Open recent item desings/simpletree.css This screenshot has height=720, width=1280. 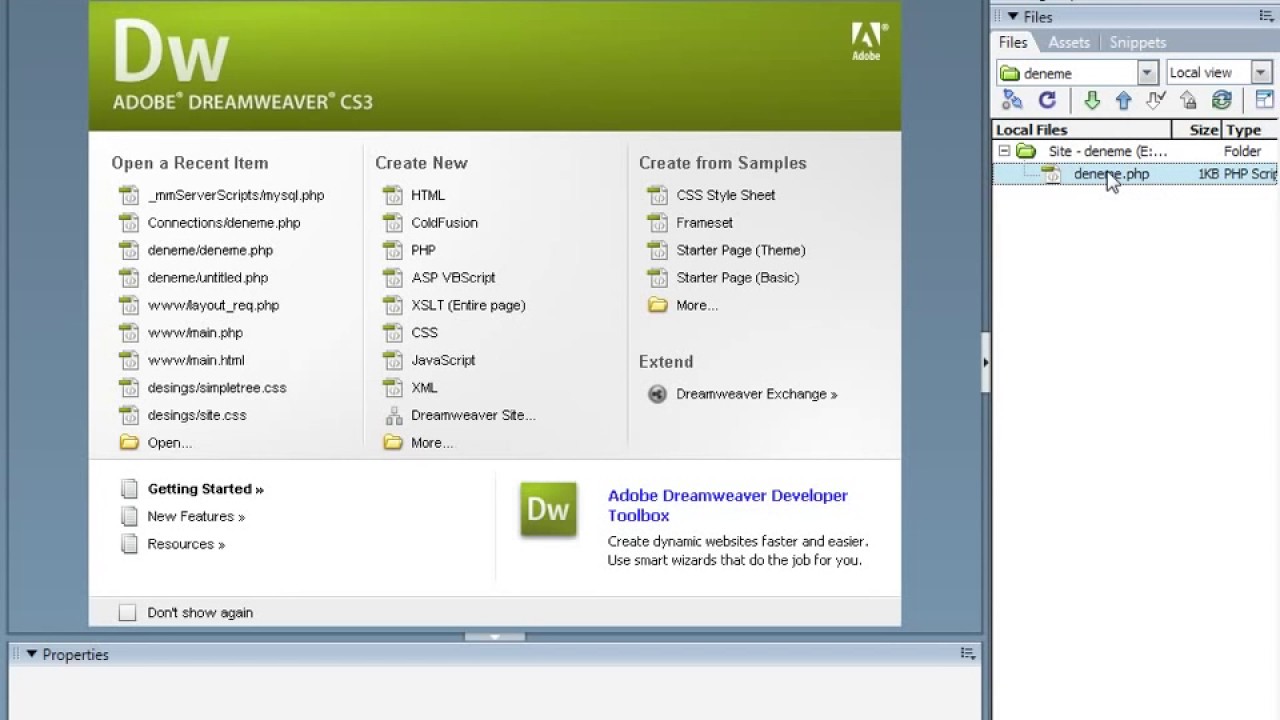coord(217,388)
